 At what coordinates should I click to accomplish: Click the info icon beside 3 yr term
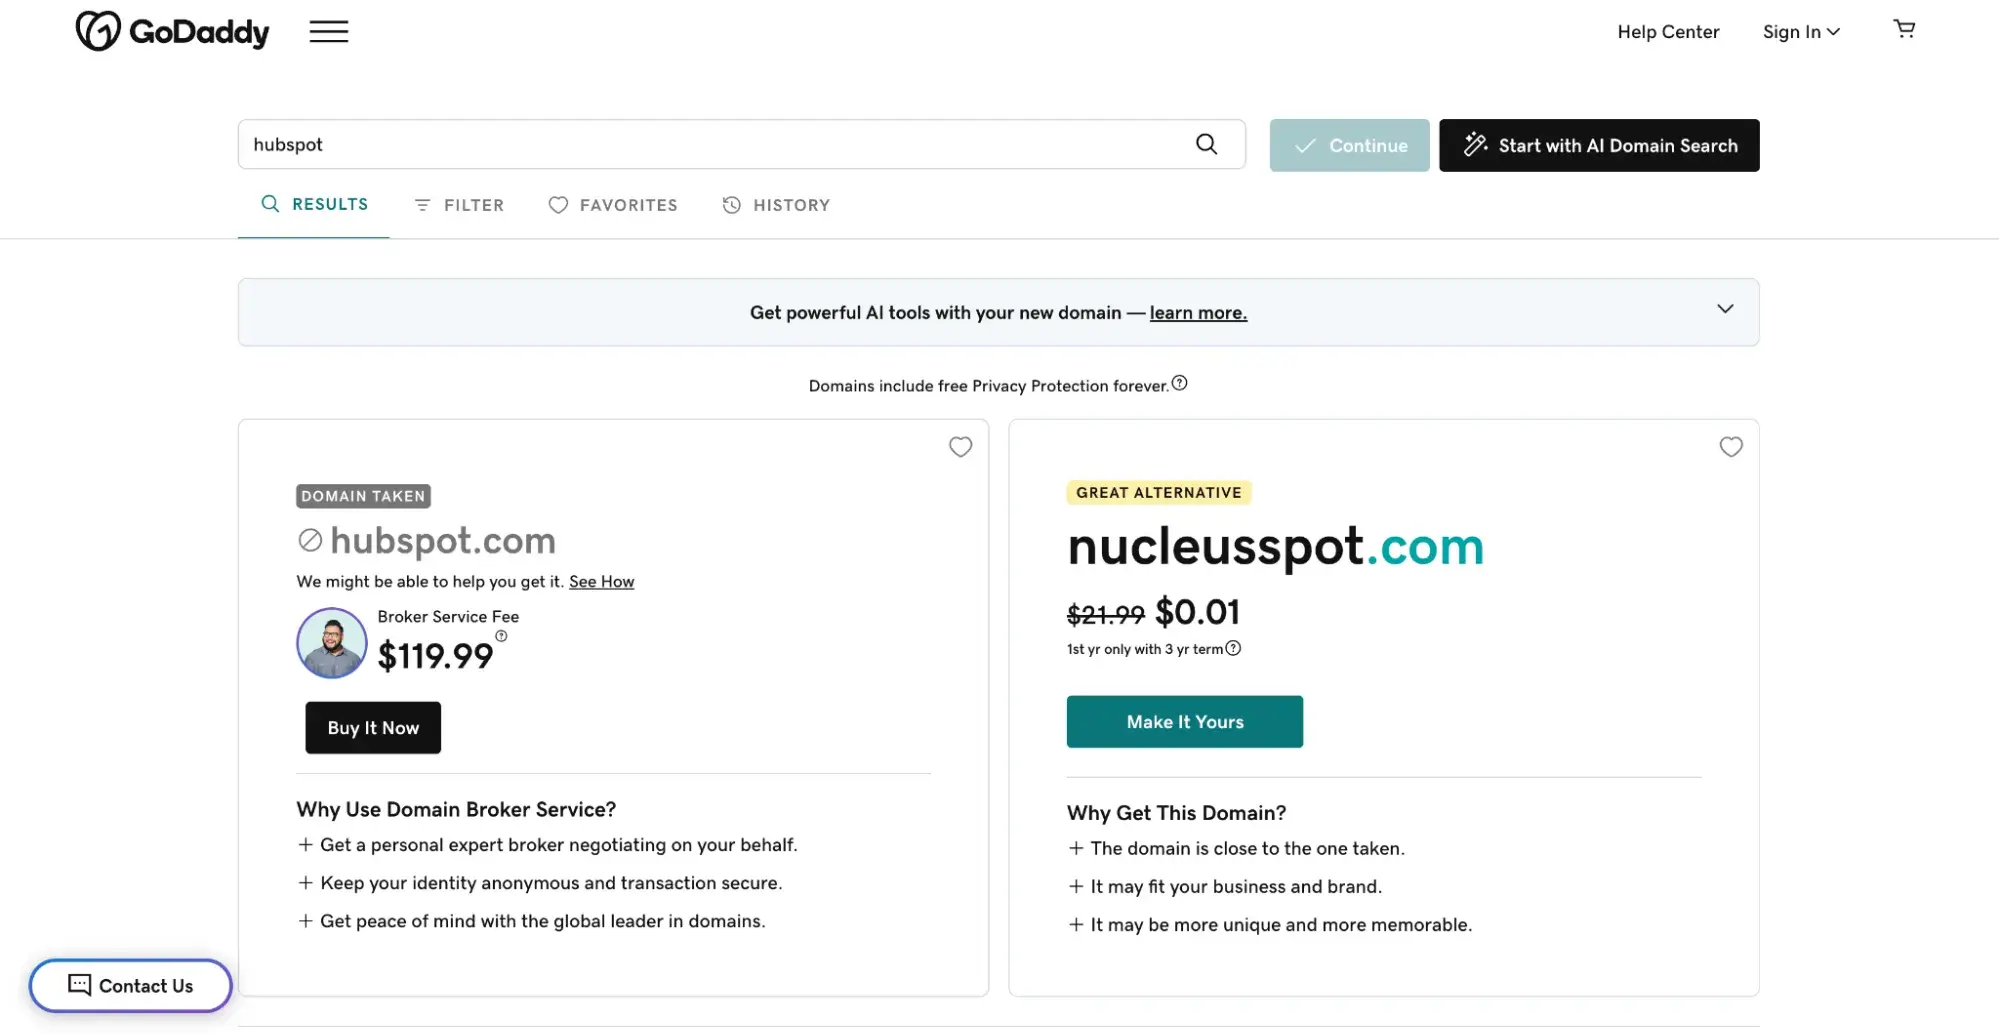coord(1233,648)
